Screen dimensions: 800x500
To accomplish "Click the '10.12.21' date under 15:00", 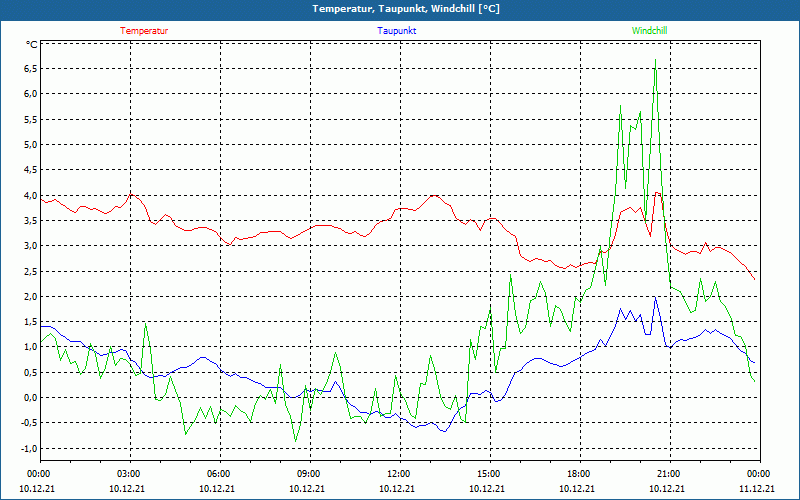I will tap(487, 488).
